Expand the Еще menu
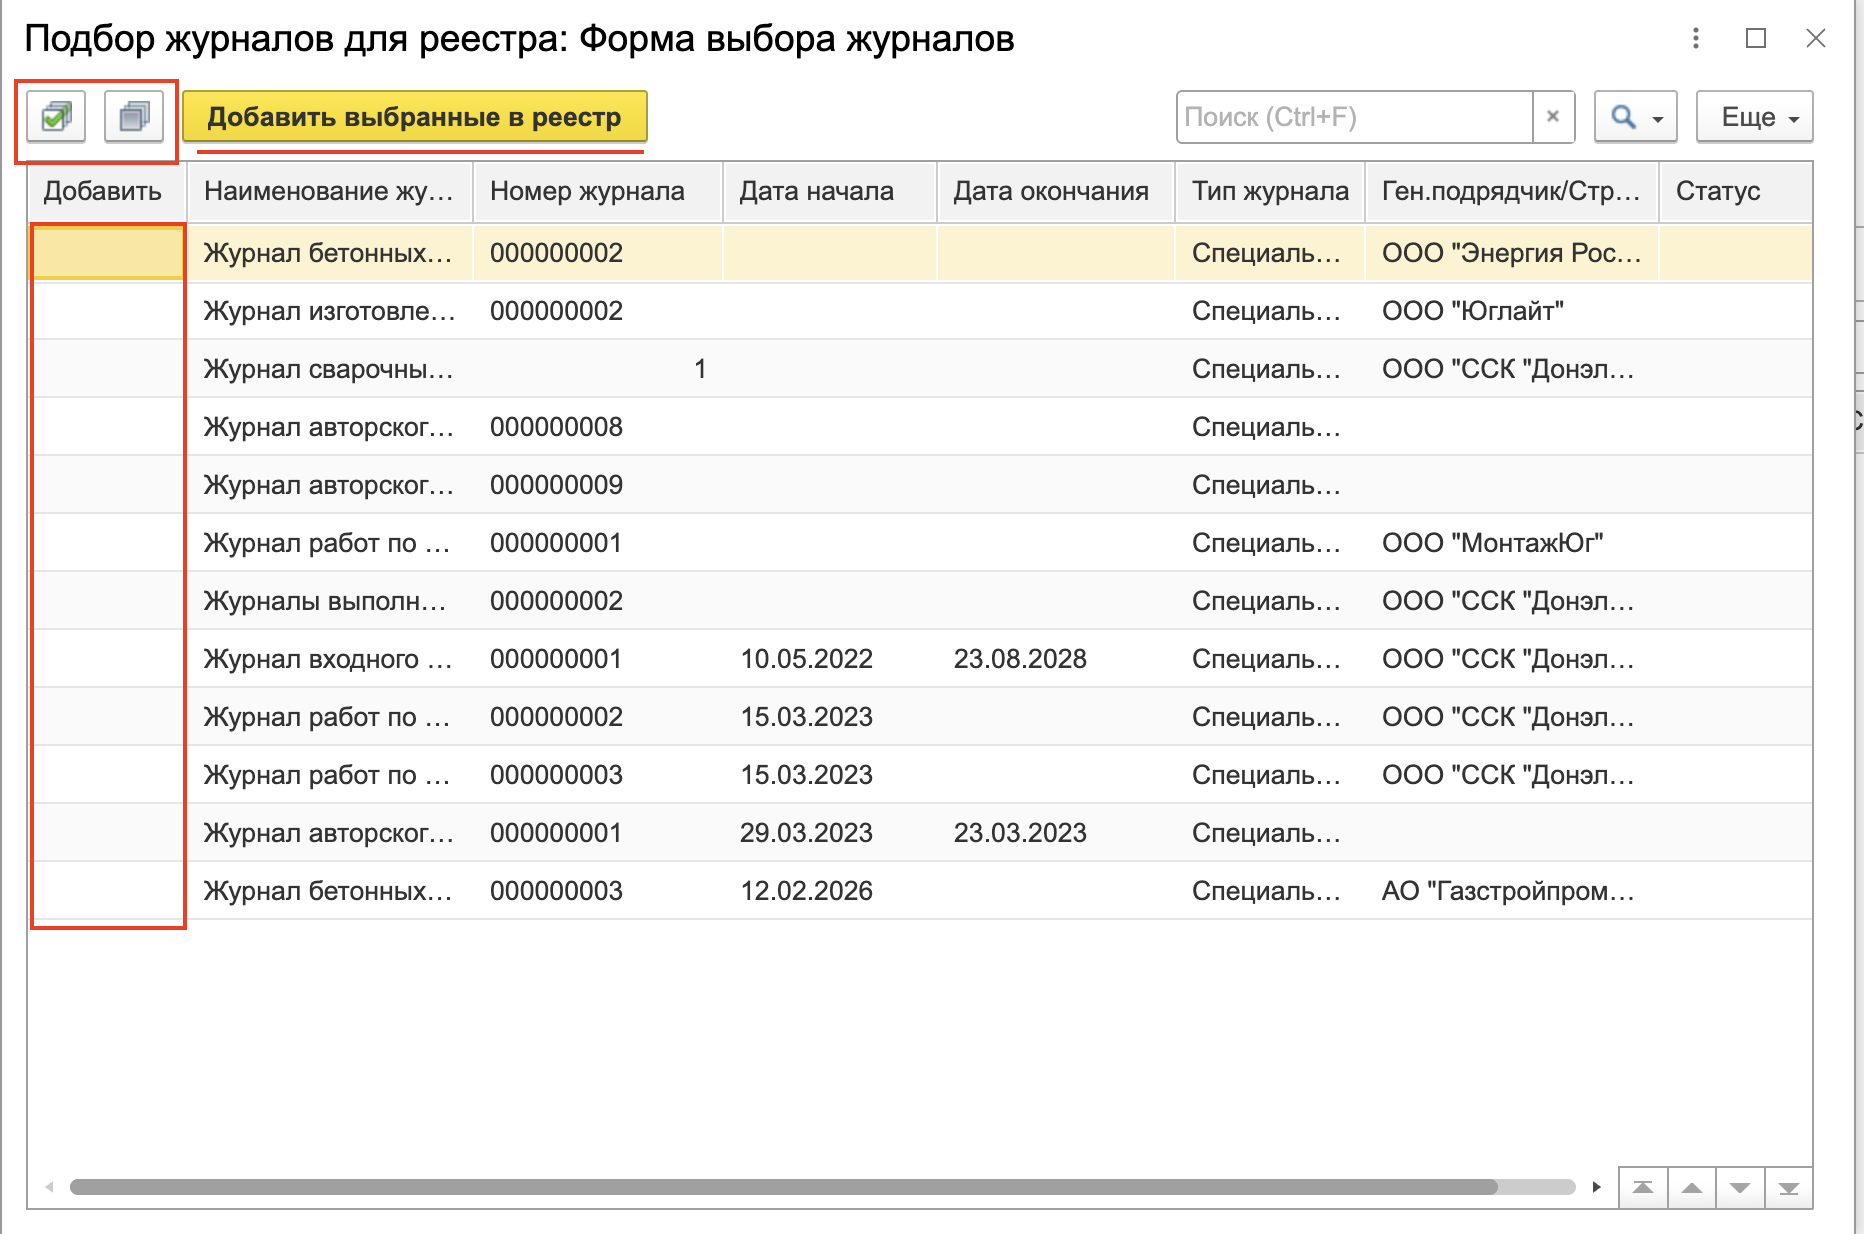Image resolution: width=1864 pixels, height=1234 pixels. [1755, 117]
